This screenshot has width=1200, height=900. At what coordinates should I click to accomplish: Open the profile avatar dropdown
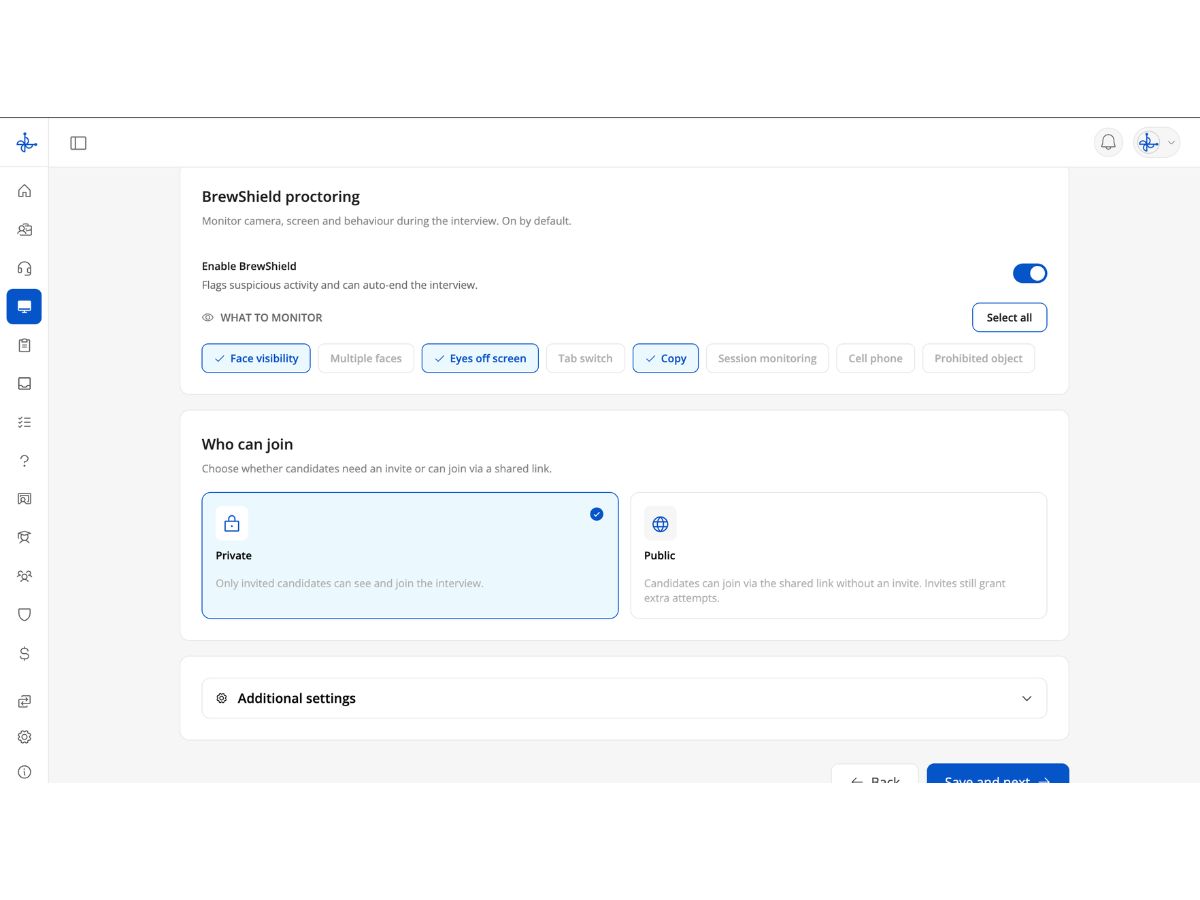[x=1156, y=142]
